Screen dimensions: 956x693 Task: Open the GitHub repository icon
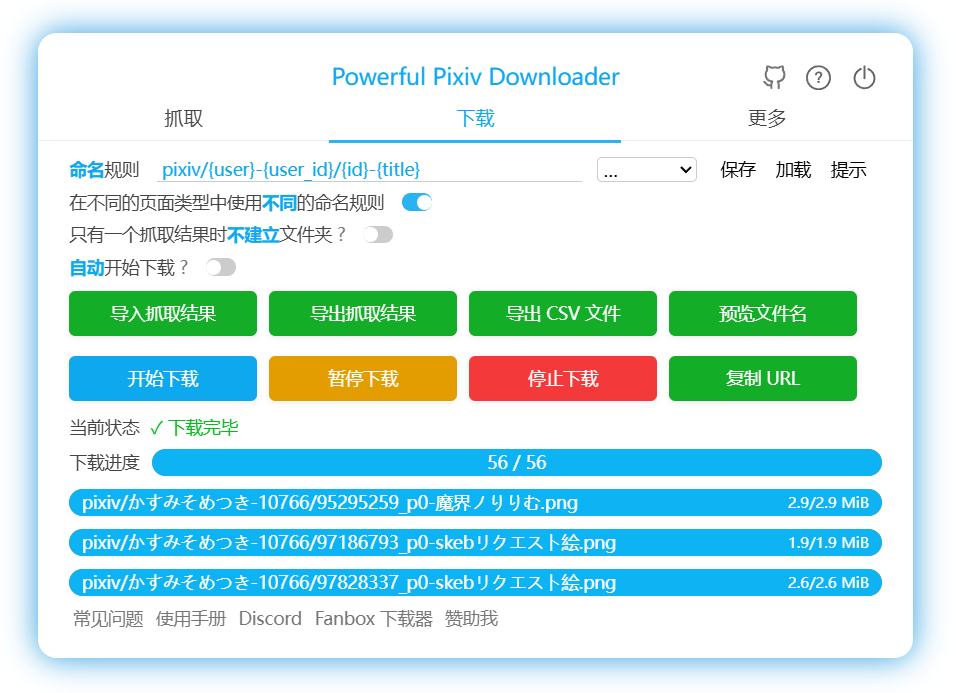[x=774, y=77]
